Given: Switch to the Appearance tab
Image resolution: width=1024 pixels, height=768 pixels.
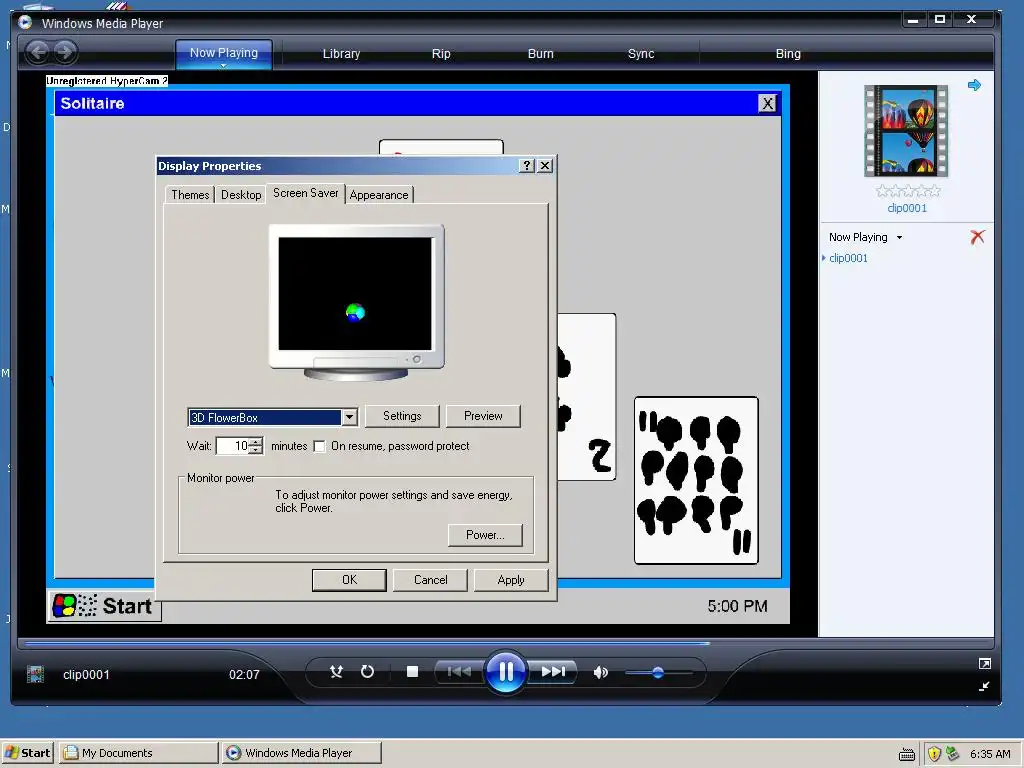Looking at the screenshot, I should (x=379, y=195).
